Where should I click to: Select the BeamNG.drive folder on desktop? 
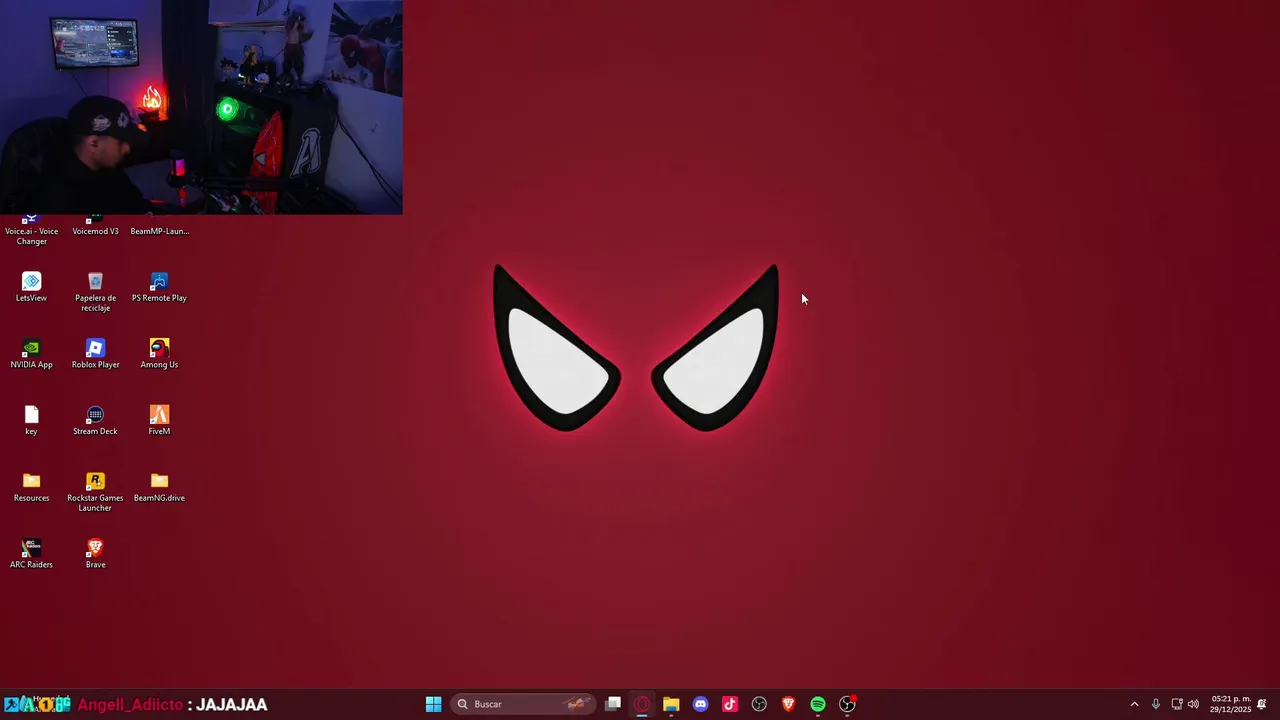pyautogui.click(x=159, y=488)
